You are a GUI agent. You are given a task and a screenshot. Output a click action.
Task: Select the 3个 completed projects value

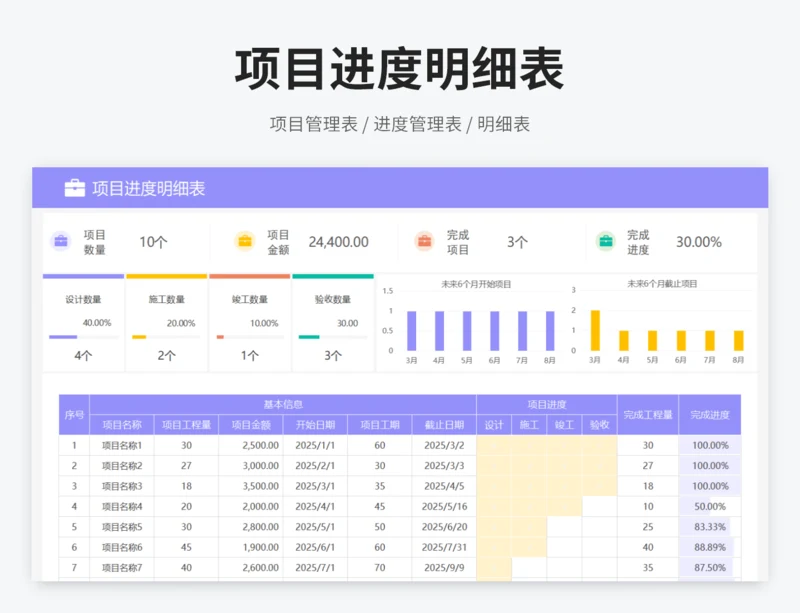517,242
